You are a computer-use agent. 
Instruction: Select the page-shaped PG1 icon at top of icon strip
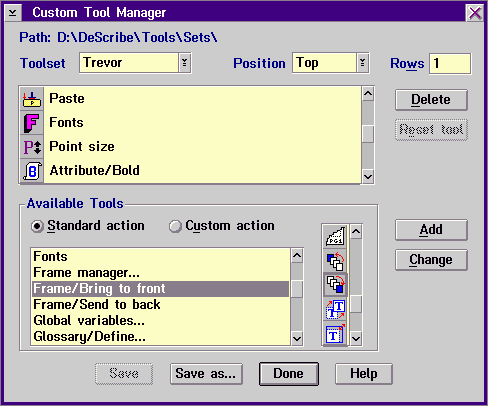(x=335, y=236)
